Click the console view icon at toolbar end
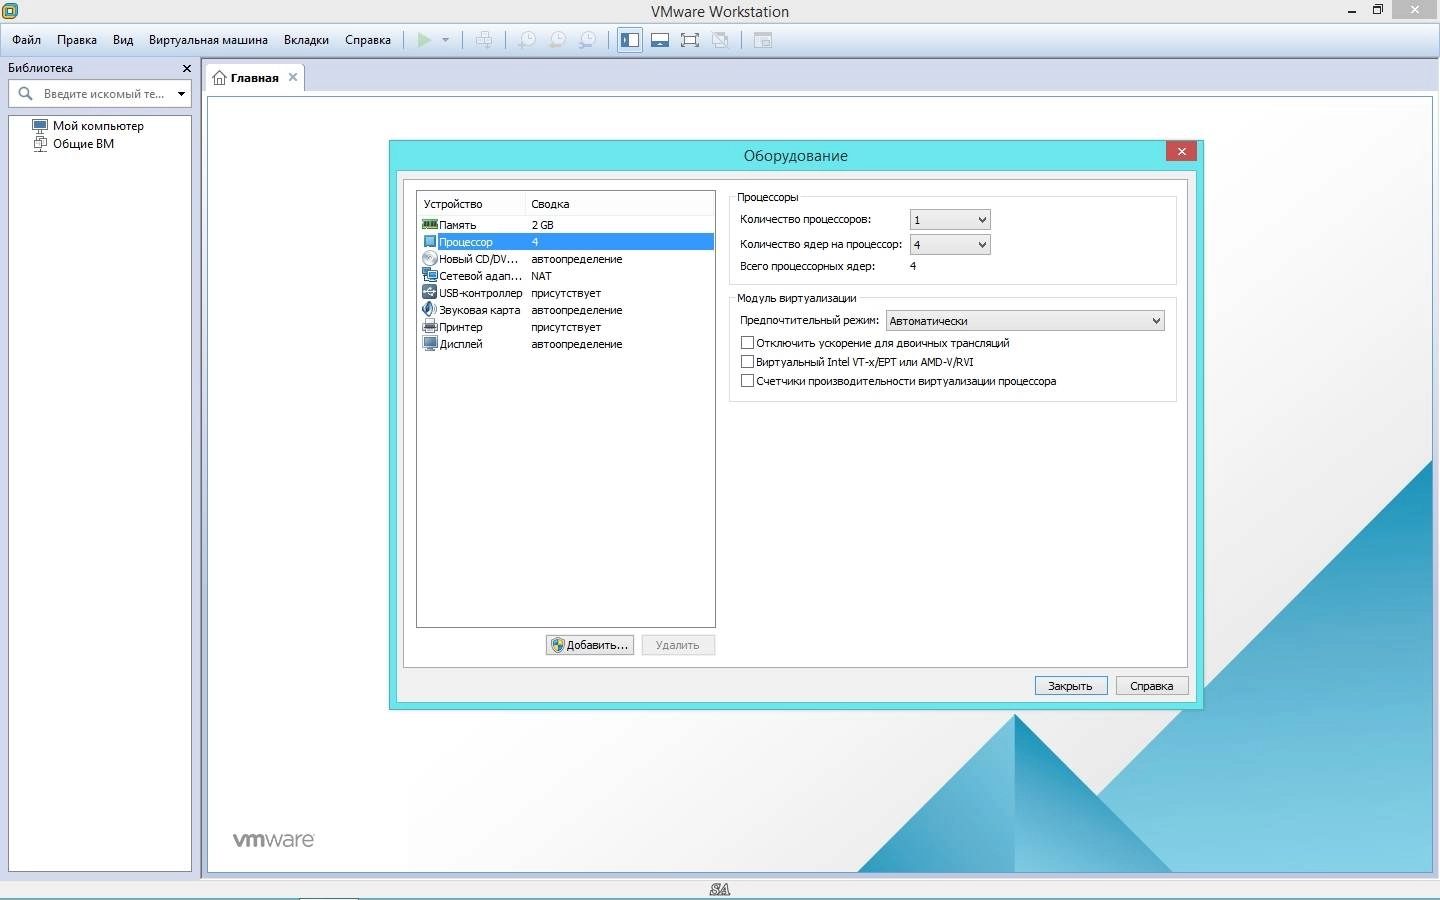Image resolution: width=1440 pixels, height=900 pixels. (x=763, y=40)
